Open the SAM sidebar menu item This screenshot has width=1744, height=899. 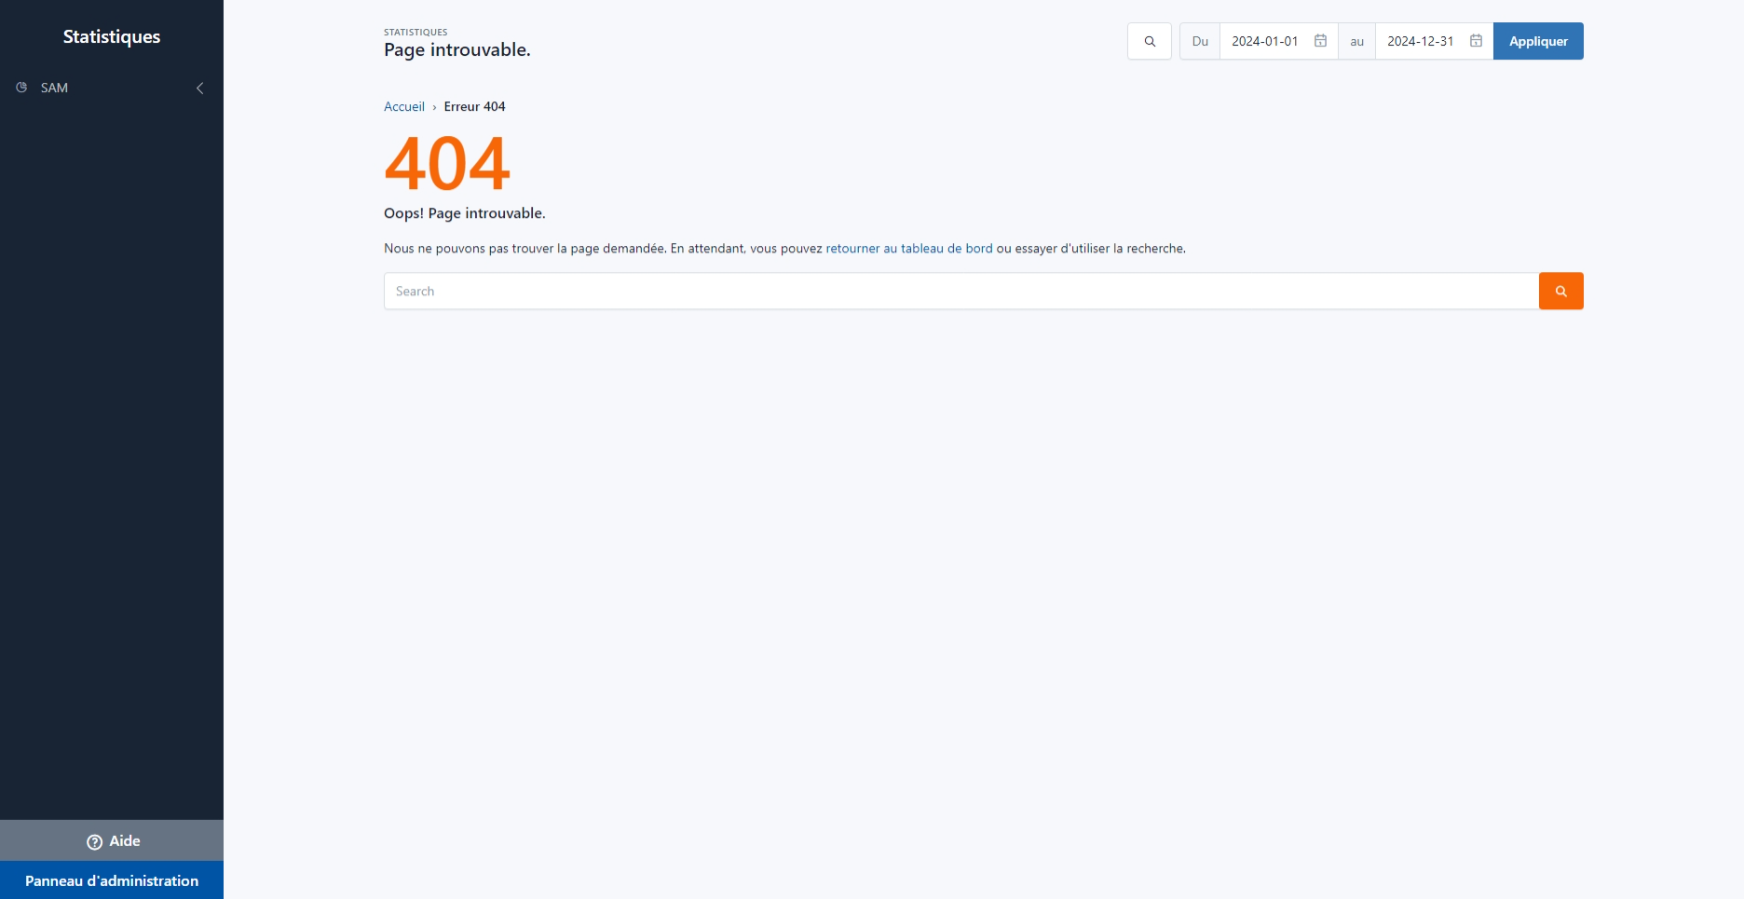(x=112, y=88)
